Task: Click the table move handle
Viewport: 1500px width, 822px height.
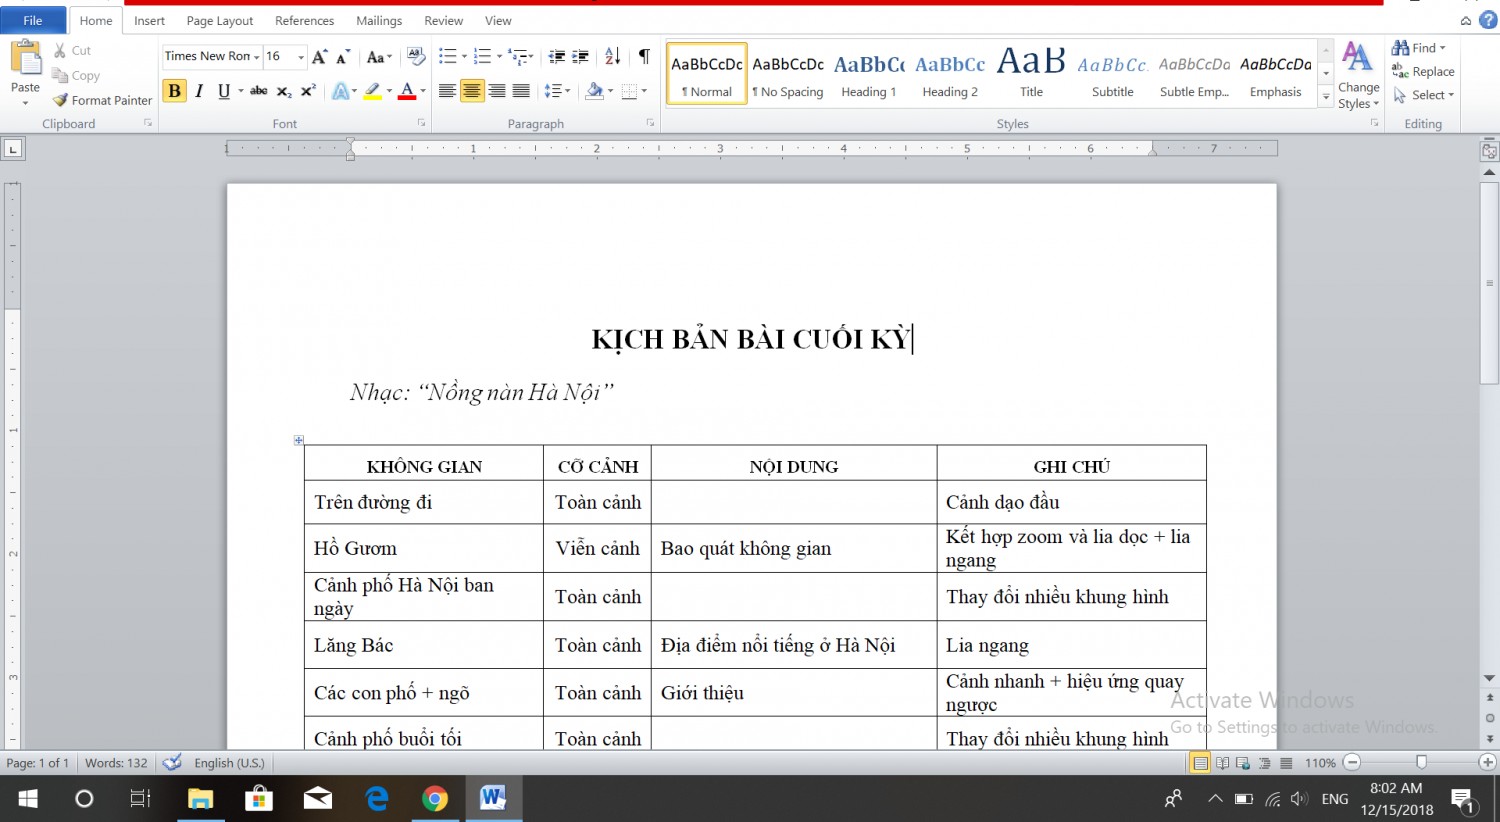Action: pyautogui.click(x=298, y=440)
